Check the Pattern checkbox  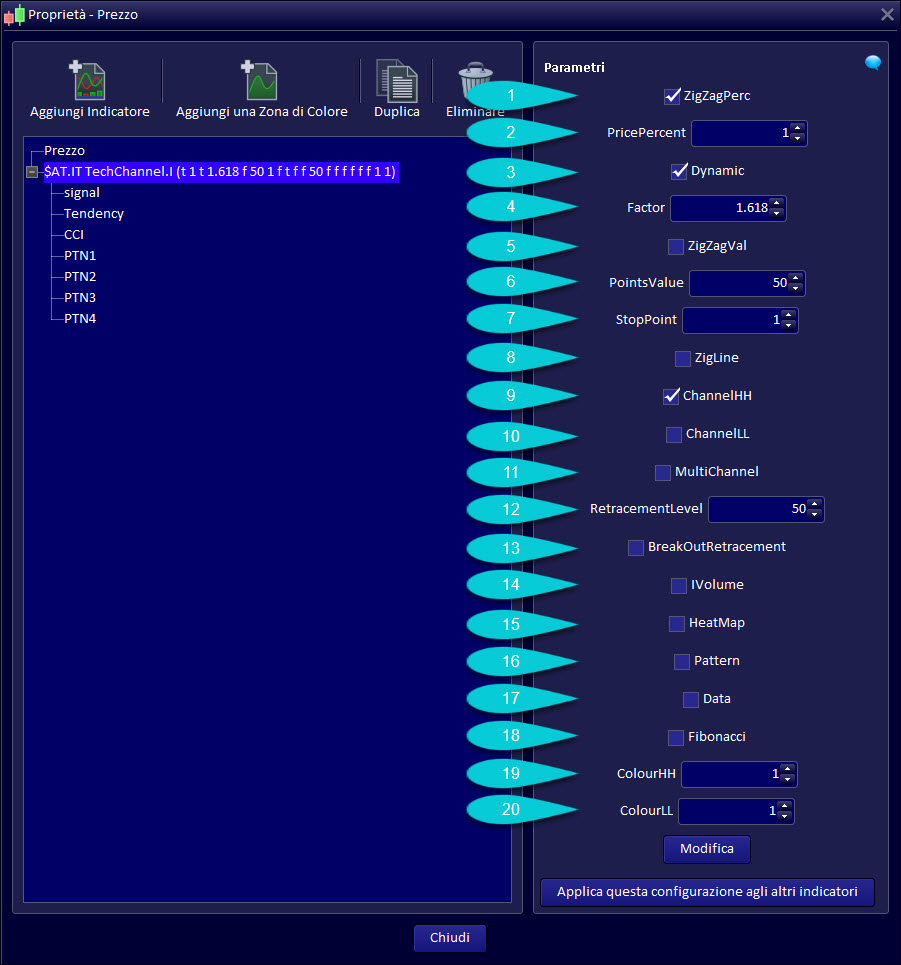coord(682,662)
